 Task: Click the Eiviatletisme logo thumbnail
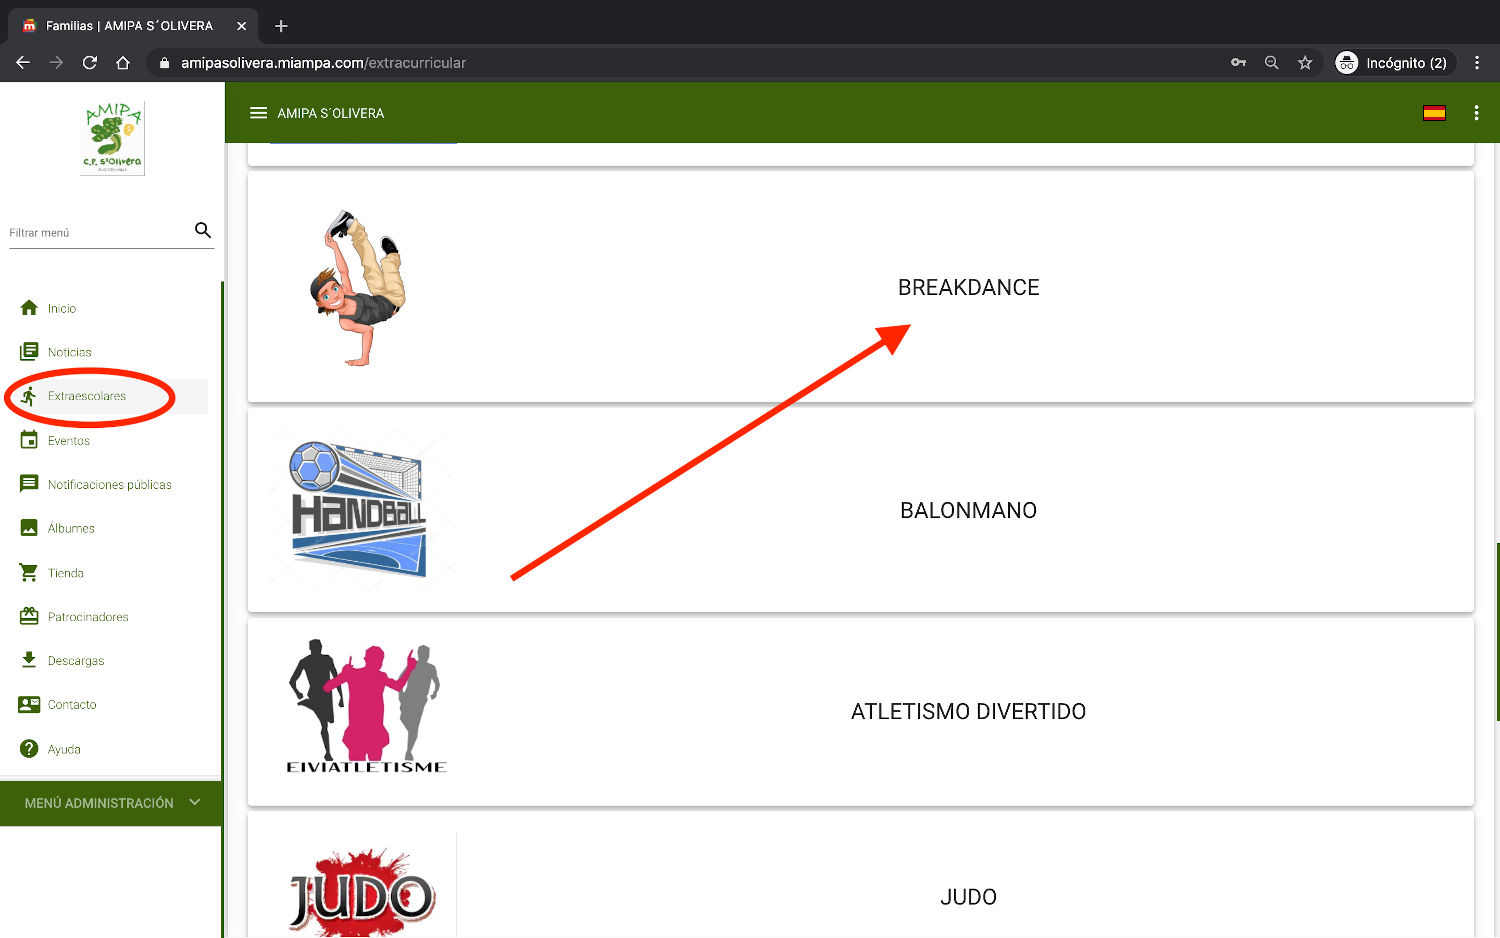click(366, 707)
